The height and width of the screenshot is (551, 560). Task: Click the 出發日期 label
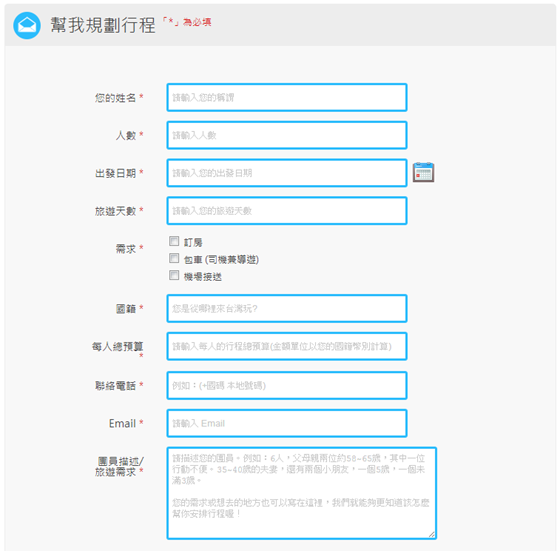click(115, 173)
